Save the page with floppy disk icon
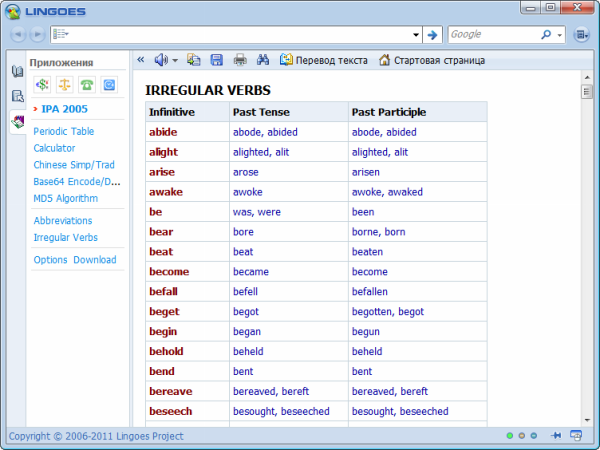The width and height of the screenshot is (600, 450). (216, 60)
